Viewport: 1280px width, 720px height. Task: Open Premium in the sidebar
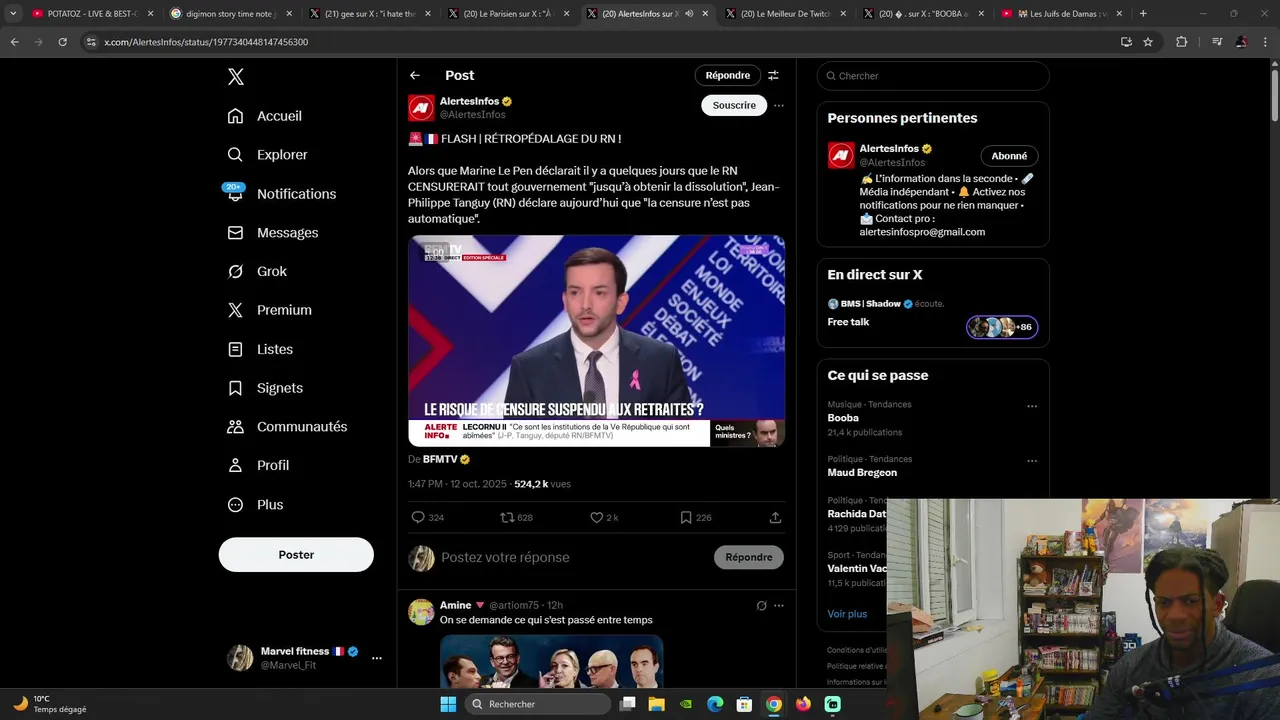click(x=269, y=310)
